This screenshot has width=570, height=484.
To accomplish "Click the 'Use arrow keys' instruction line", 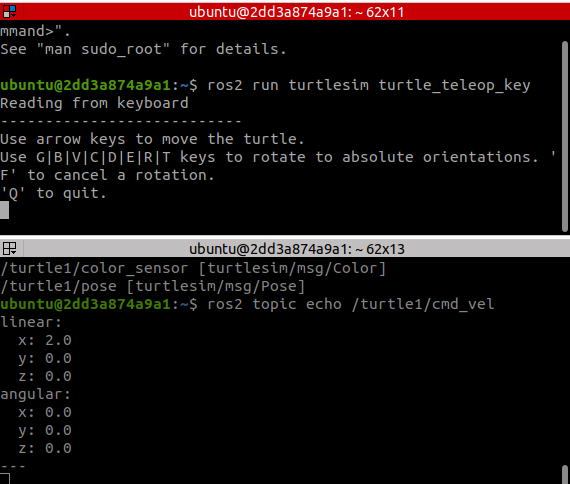I will coord(152,139).
